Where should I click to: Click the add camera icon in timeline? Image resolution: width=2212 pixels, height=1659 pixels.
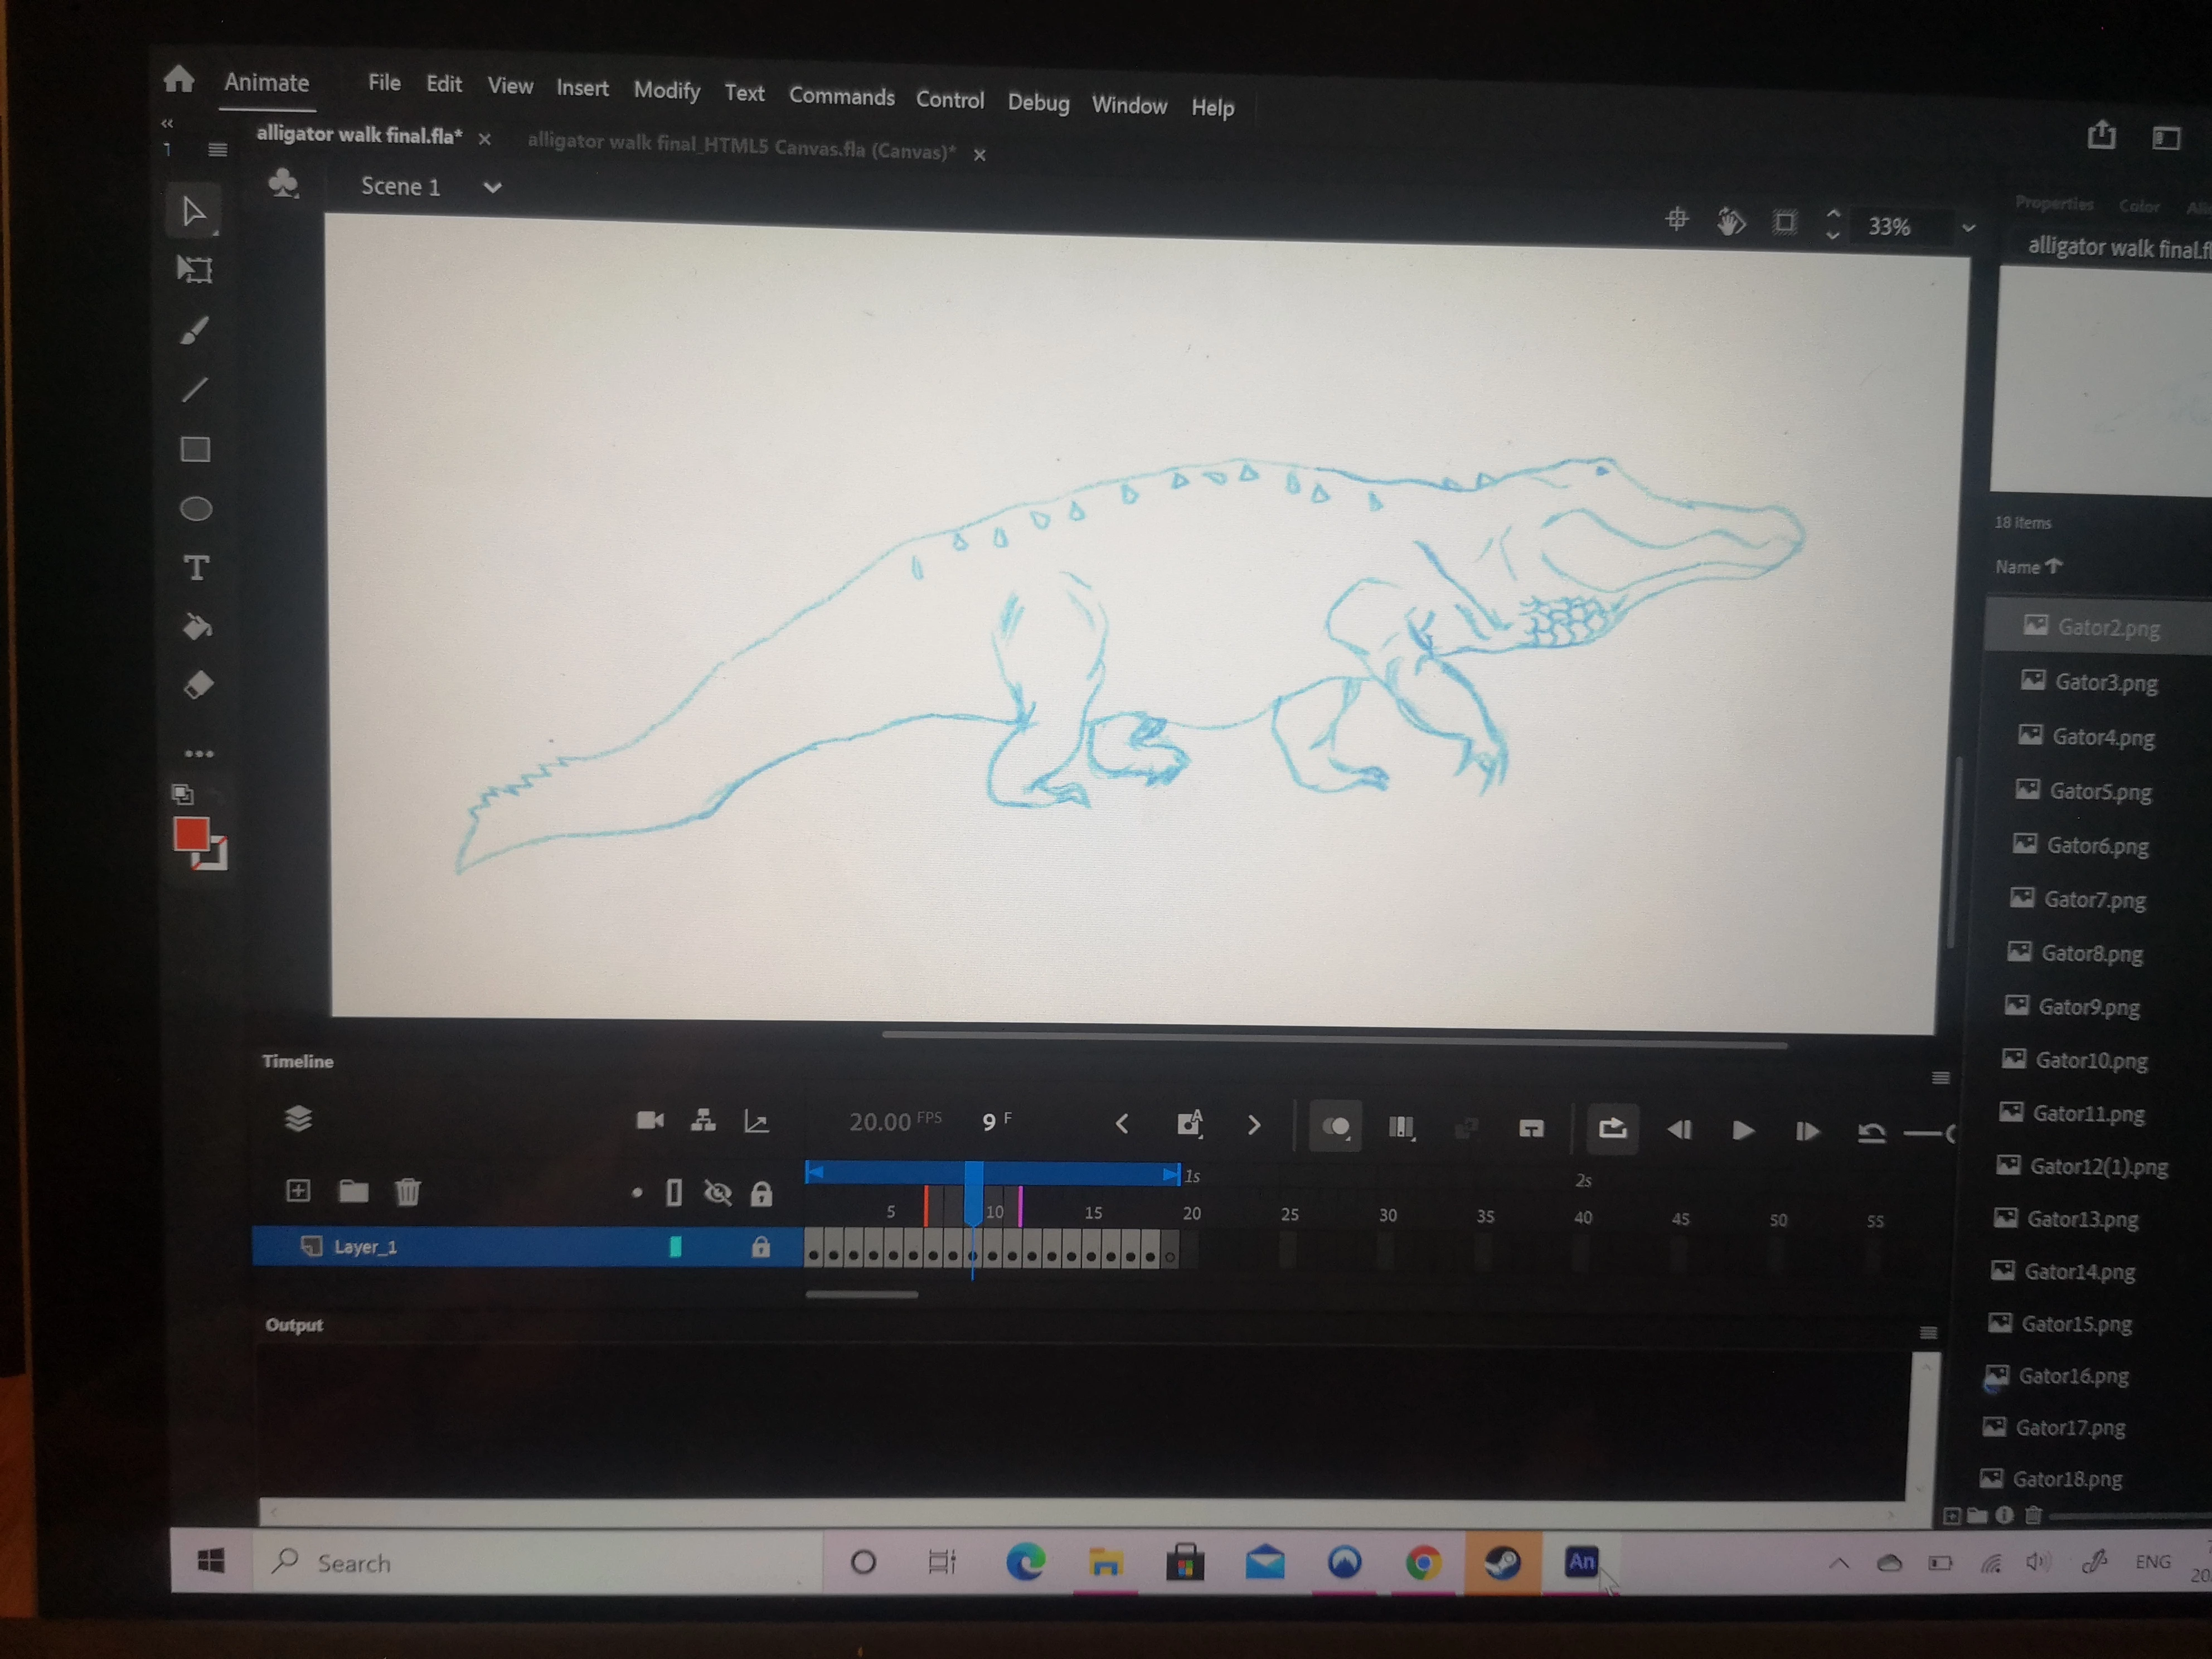[649, 1120]
